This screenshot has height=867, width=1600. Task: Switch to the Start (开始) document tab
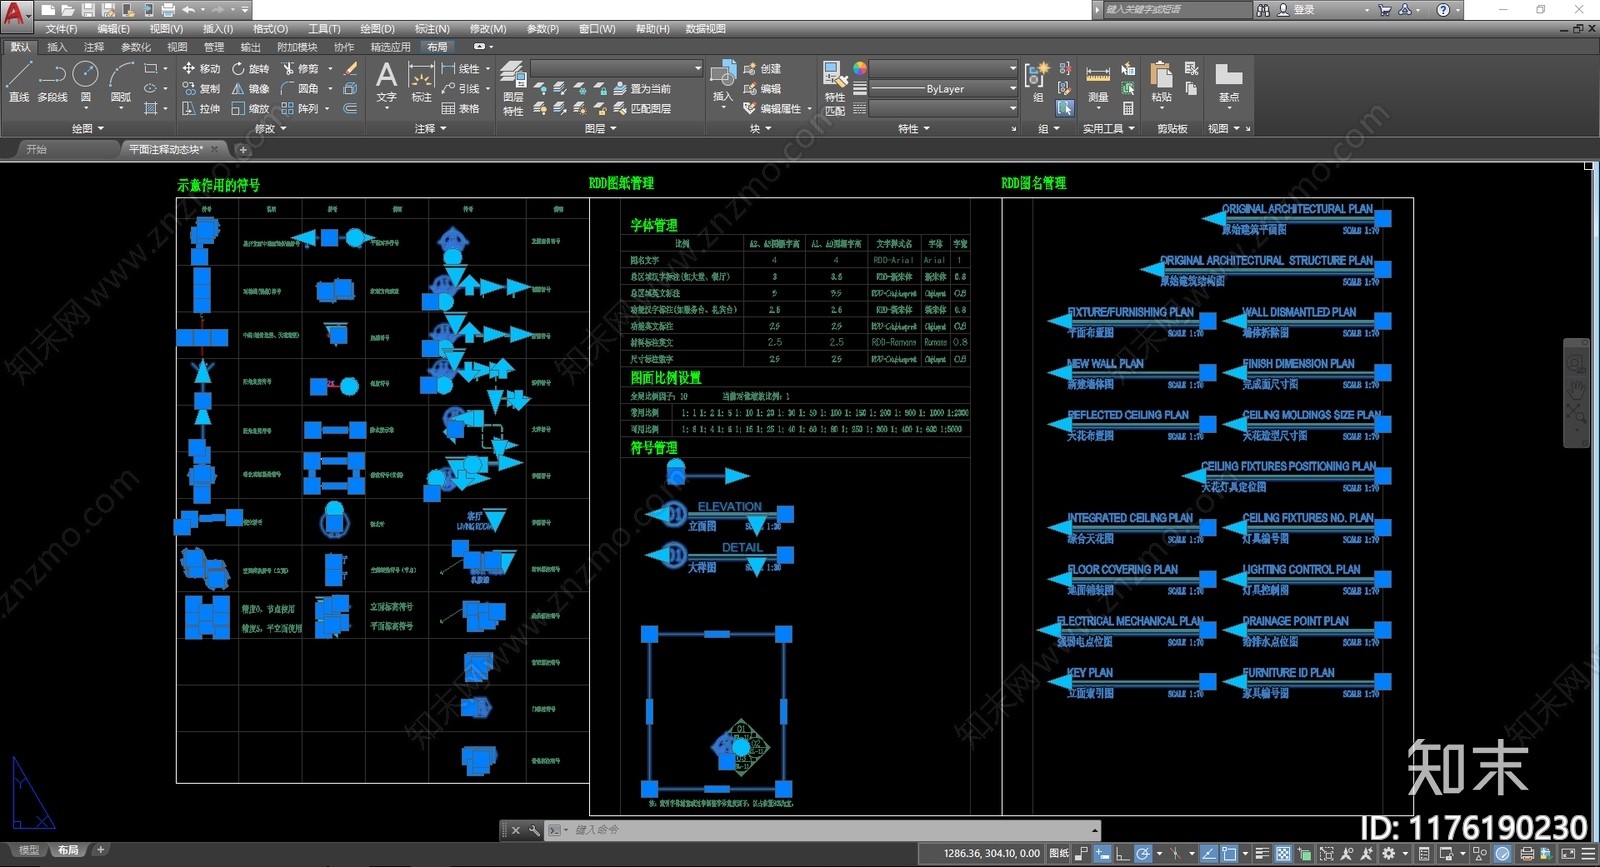click(37, 149)
